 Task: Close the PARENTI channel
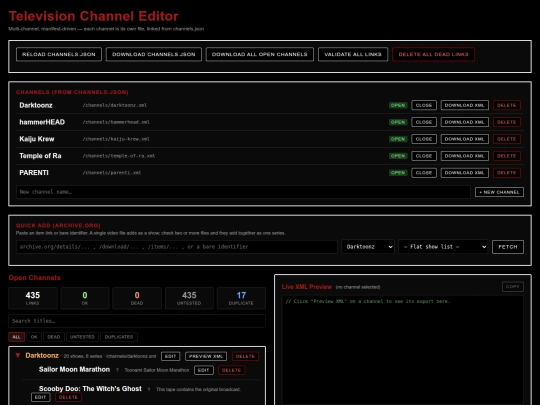[424, 173]
